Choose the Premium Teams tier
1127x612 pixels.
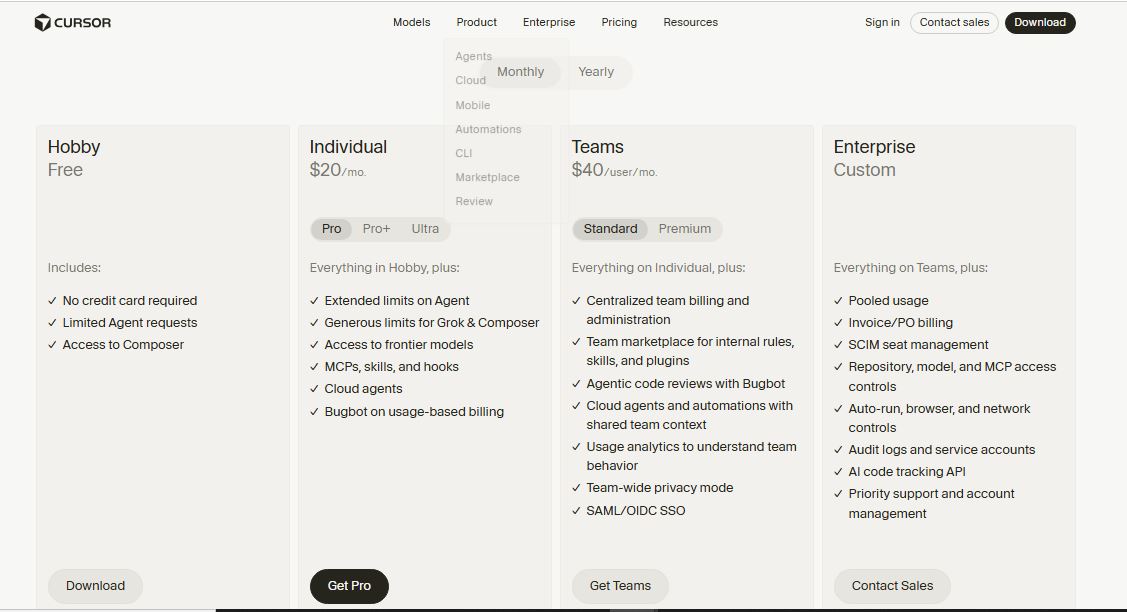[684, 229]
